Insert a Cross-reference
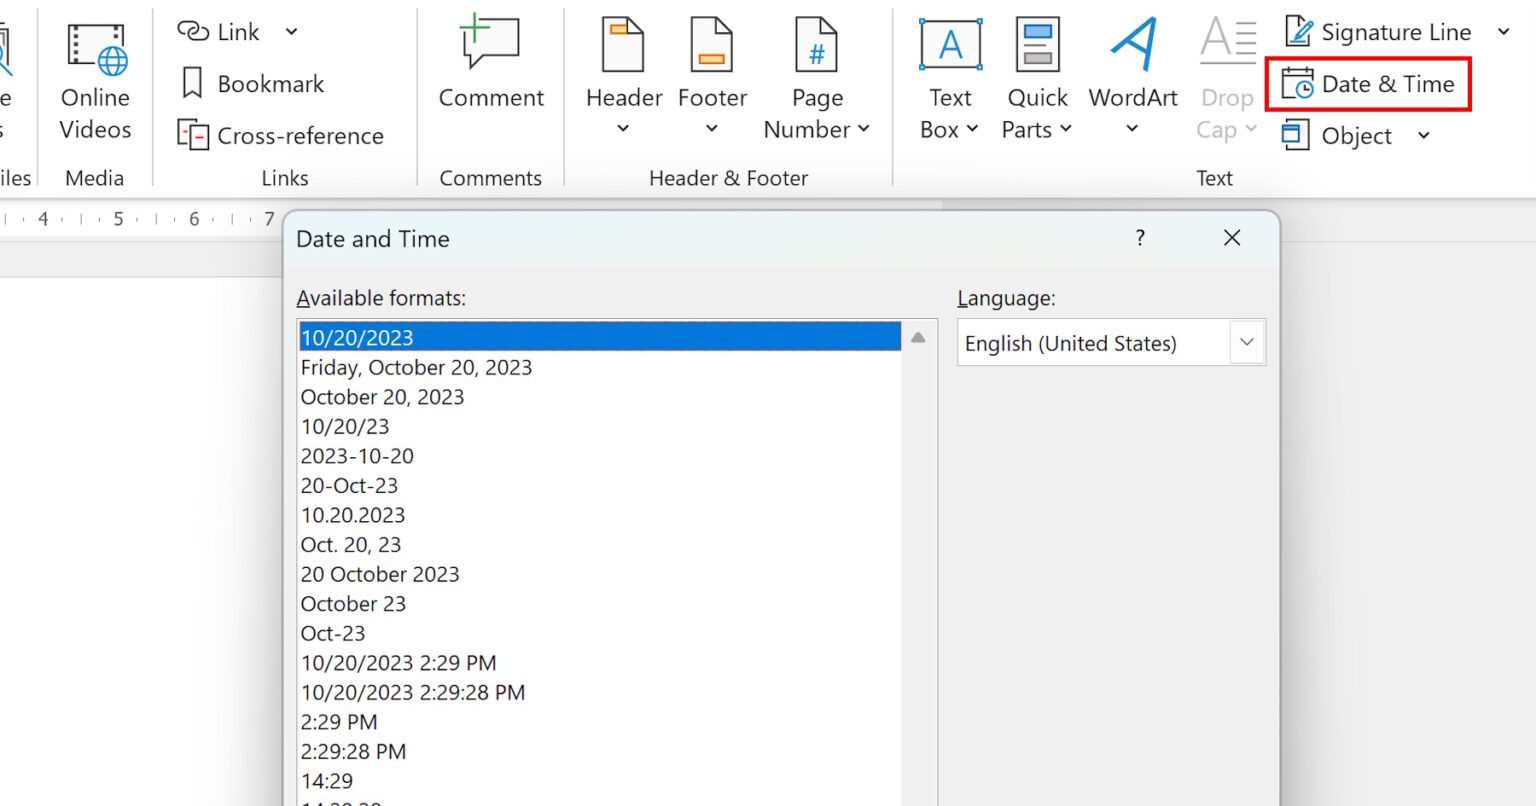This screenshot has width=1536, height=806. click(283, 135)
